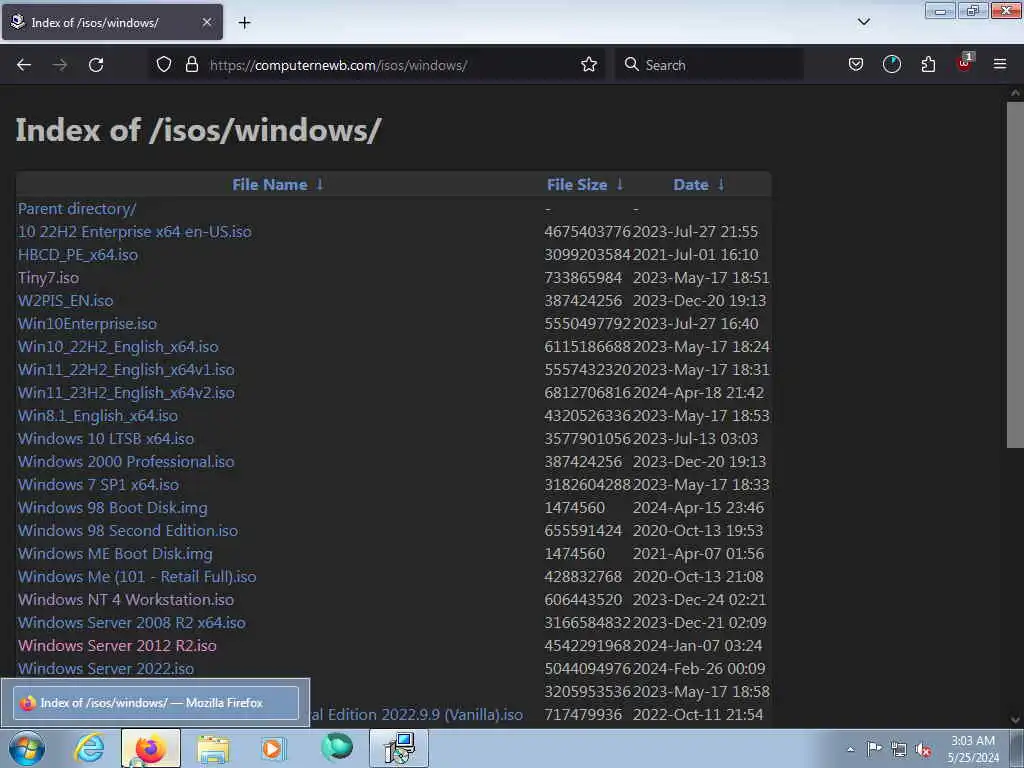Open the Action Center flag icon
This screenshot has height=768, width=1024.
(x=874, y=749)
